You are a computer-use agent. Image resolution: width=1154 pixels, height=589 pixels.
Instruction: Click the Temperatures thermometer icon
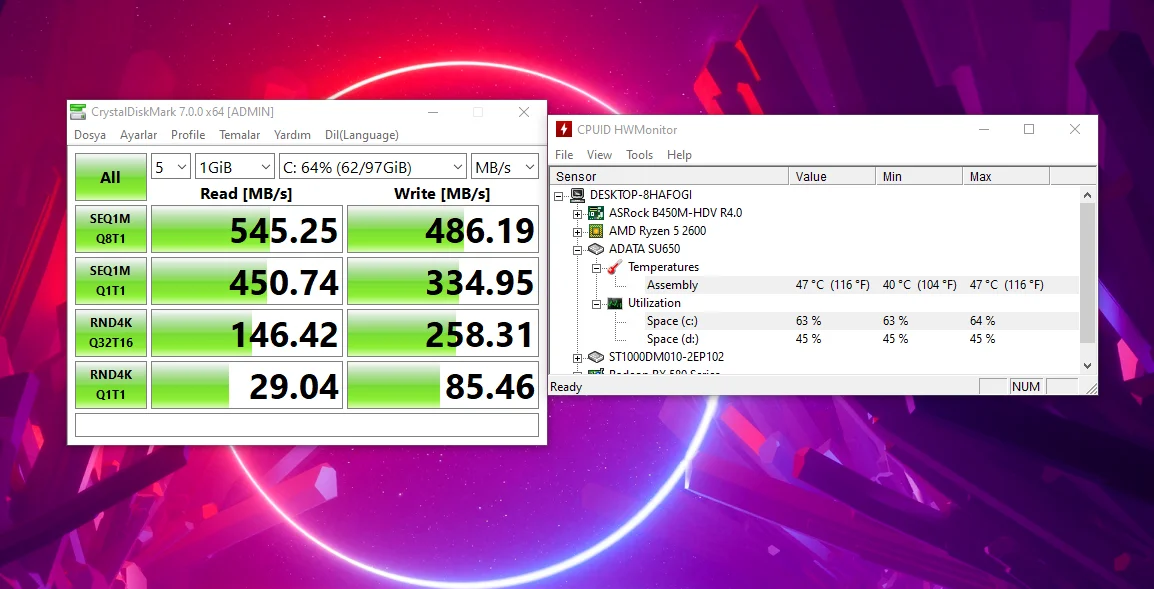[x=615, y=267]
